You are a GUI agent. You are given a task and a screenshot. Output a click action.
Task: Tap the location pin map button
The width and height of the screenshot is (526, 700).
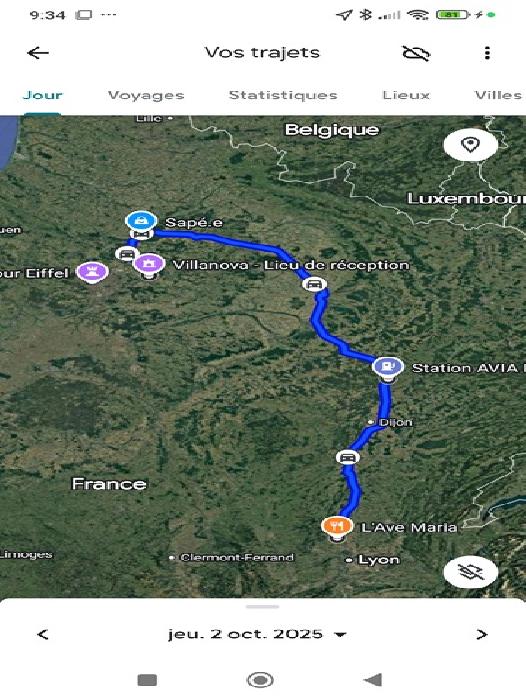470,145
